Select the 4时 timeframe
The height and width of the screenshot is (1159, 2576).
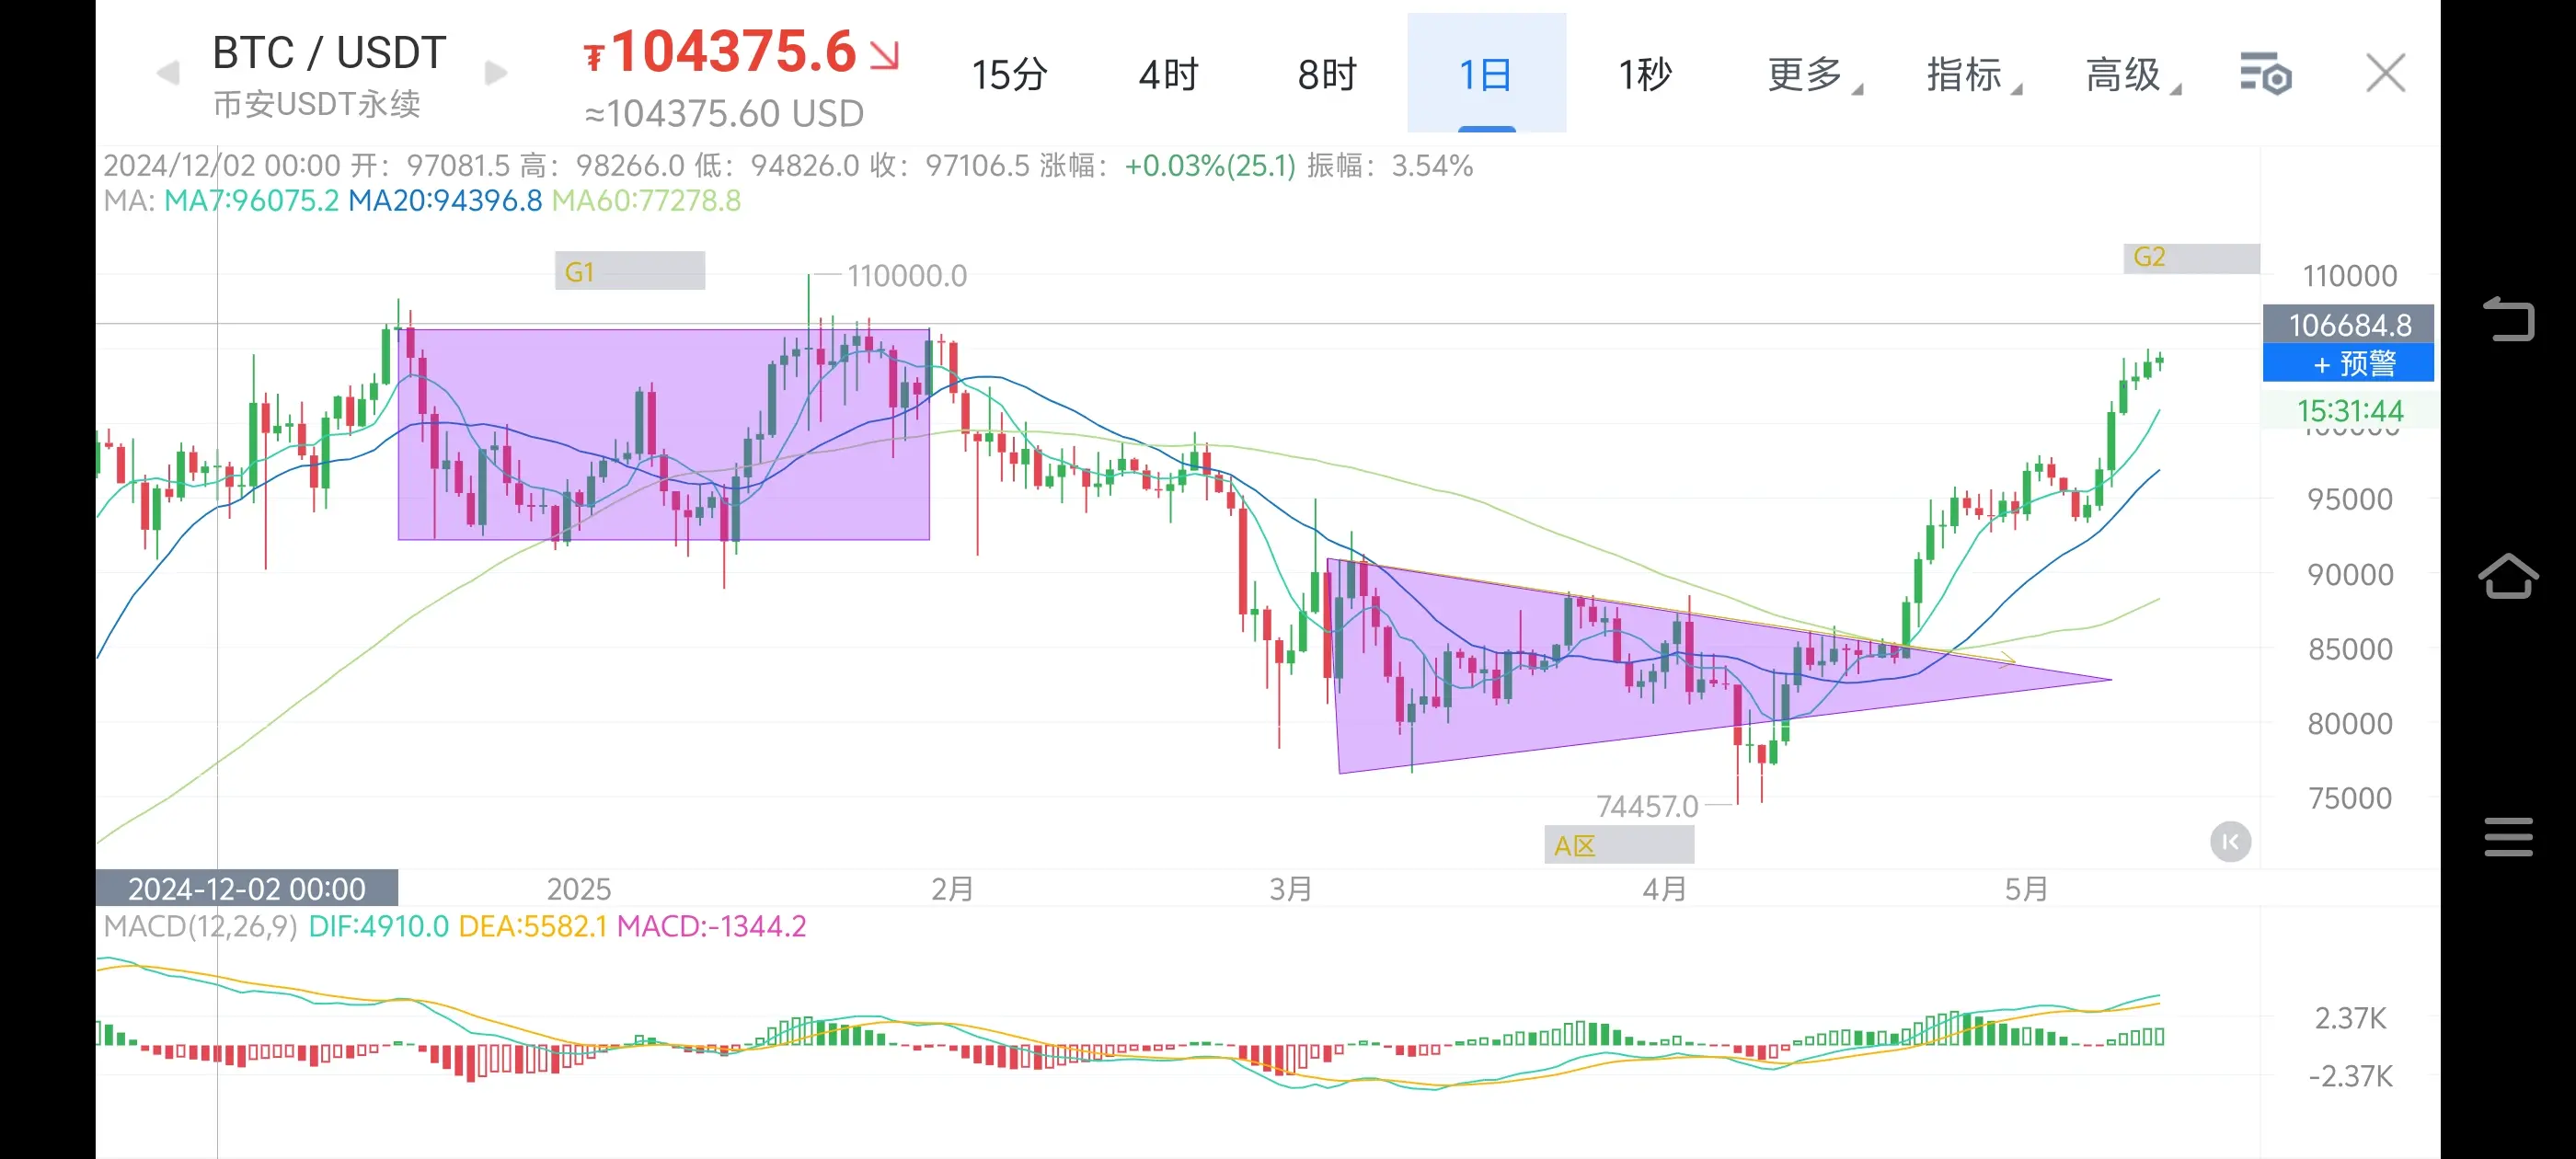pyautogui.click(x=1168, y=74)
